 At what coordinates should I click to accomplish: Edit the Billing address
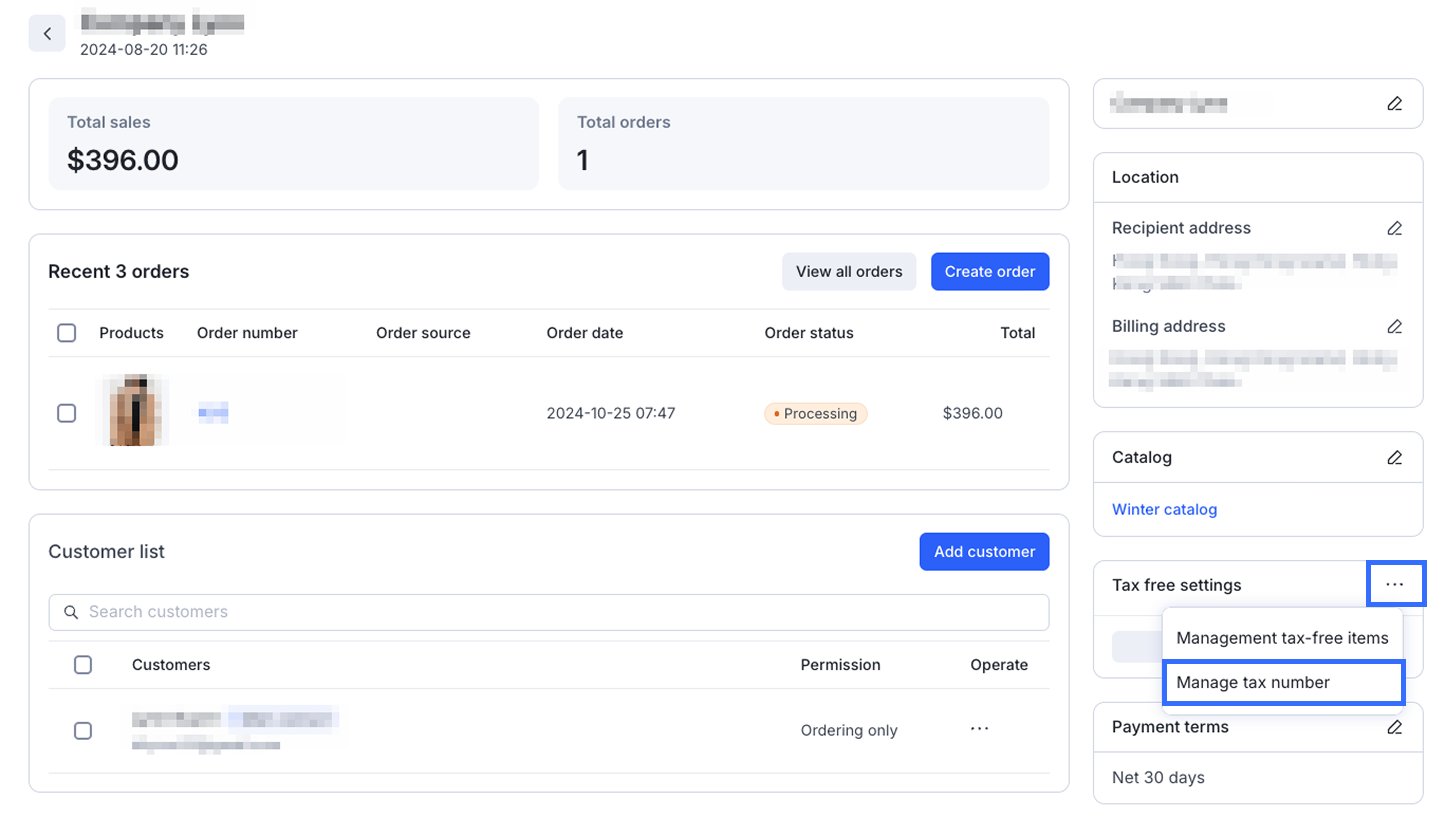coord(1394,326)
